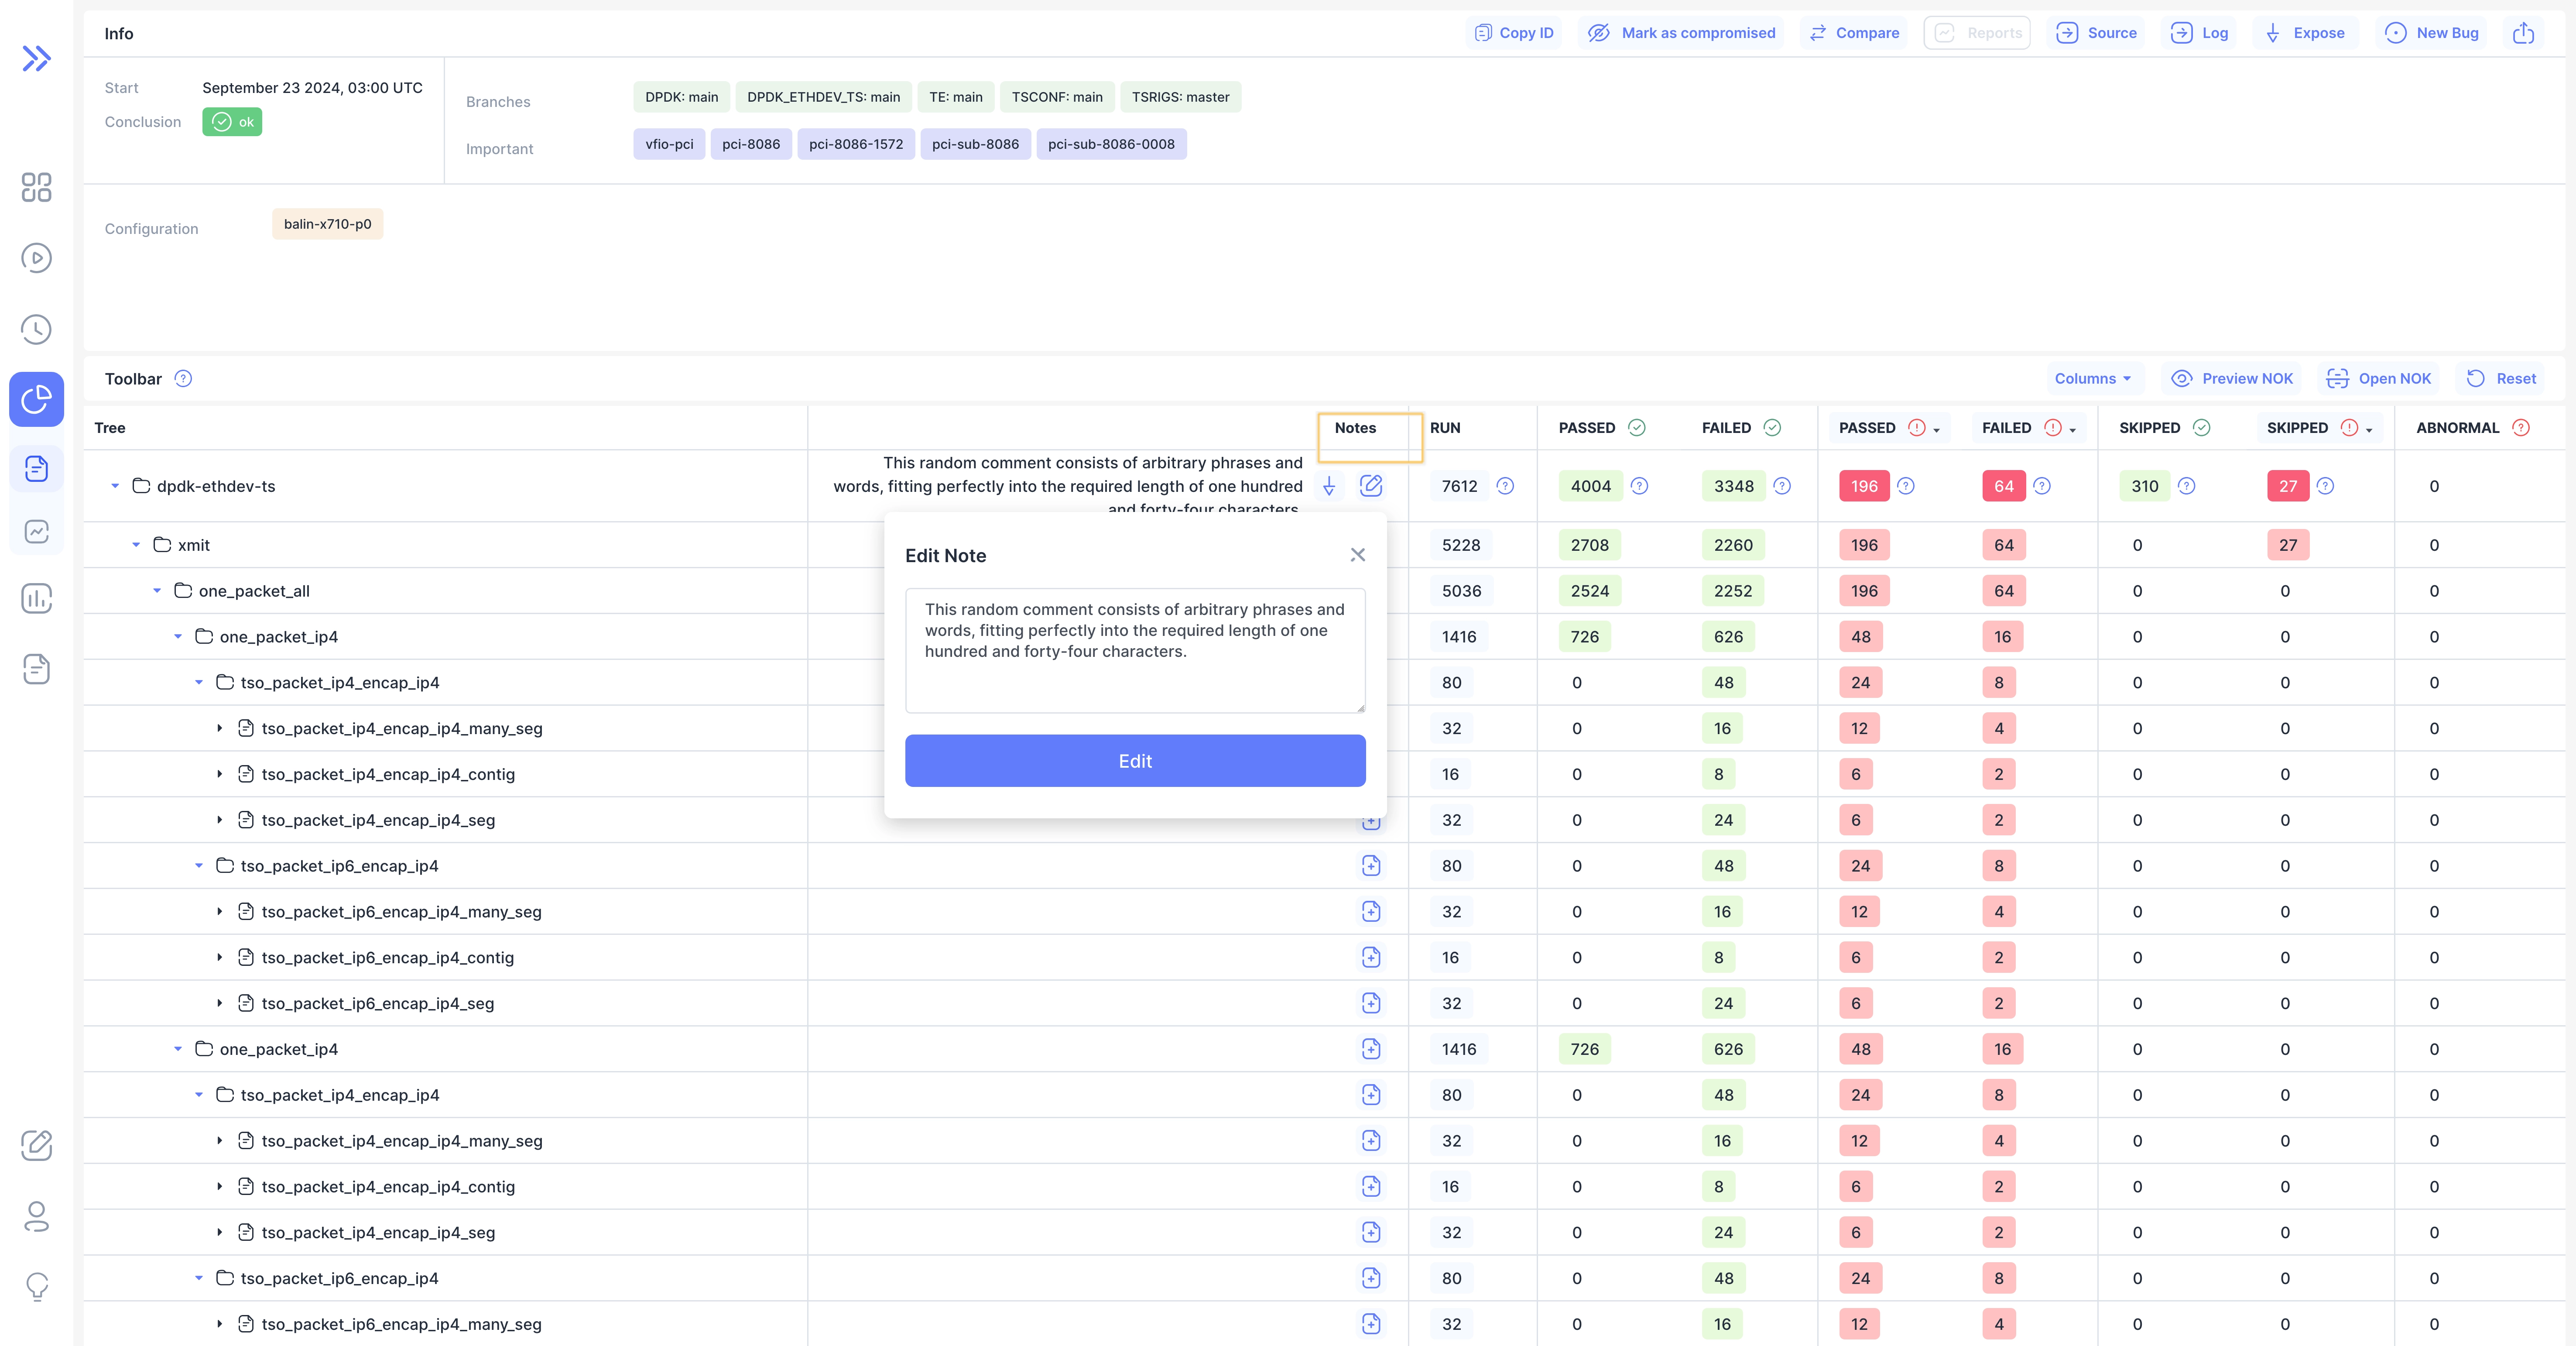The width and height of the screenshot is (2576, 1346).
Task: Open the Columns dropdown
Action: pos(2092,378)
